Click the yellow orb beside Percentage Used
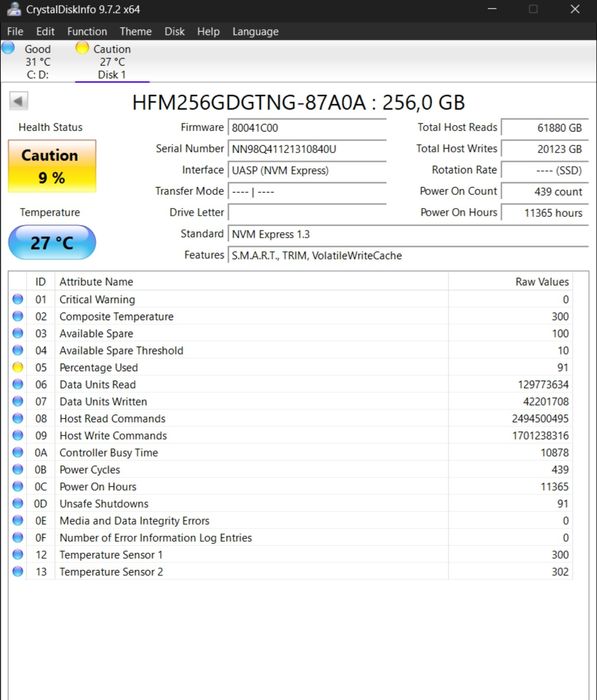Image resolution: width=597 pixels, height=700 pixels. point(18,367)
